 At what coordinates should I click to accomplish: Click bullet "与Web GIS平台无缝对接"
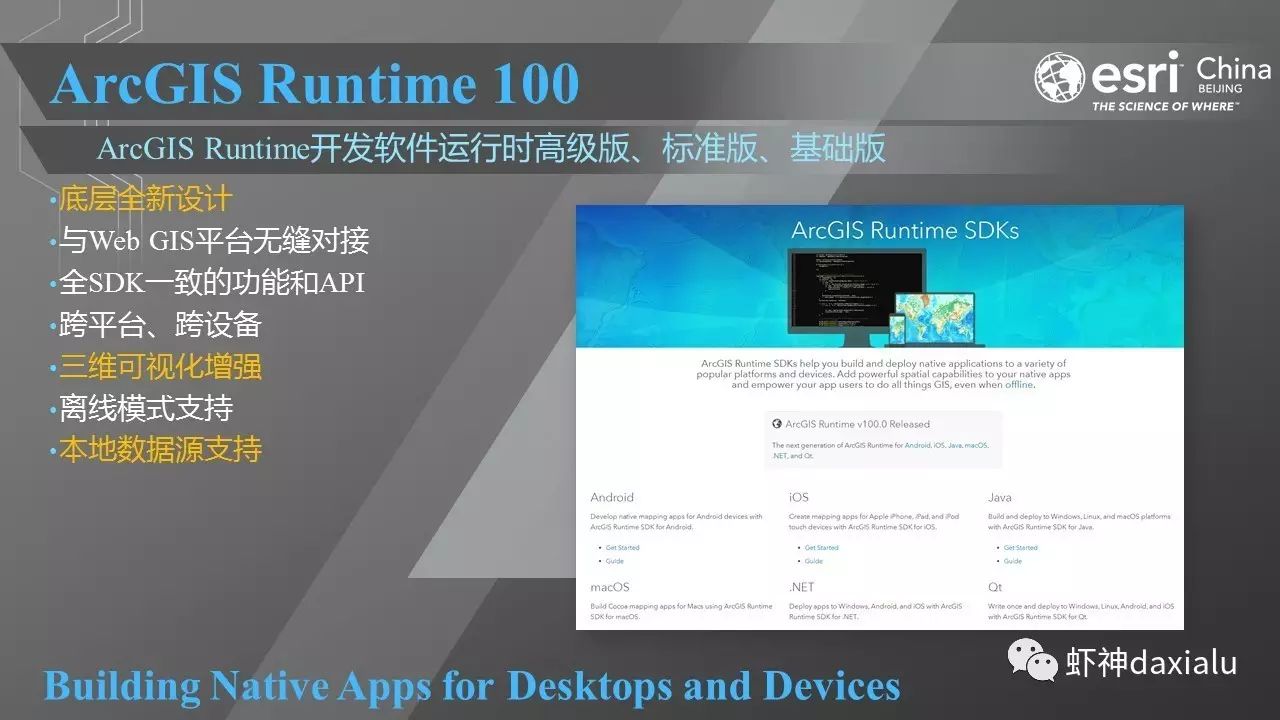[x=214, y=241]
